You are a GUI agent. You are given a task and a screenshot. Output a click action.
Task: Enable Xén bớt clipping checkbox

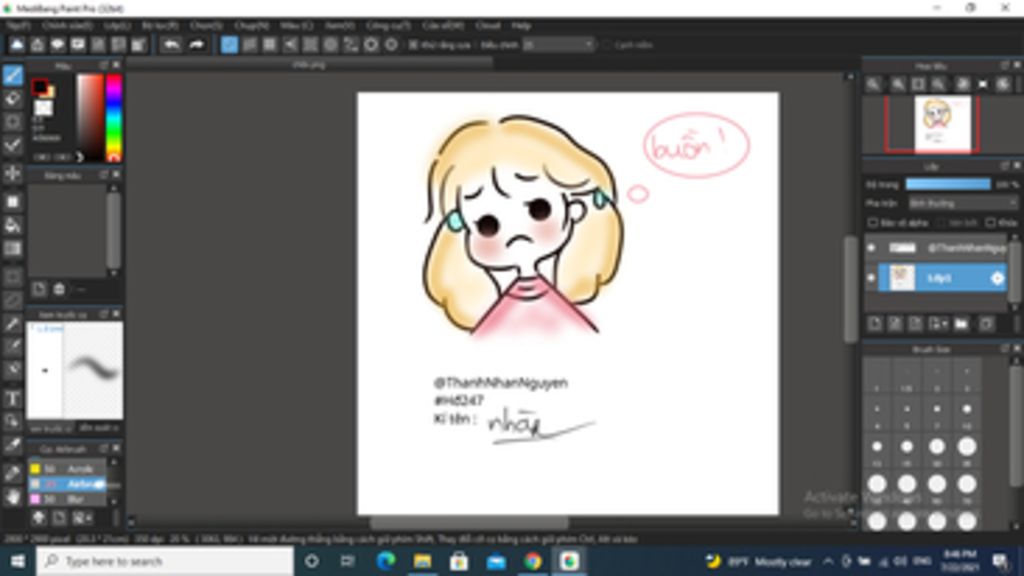tap(941, 223)
